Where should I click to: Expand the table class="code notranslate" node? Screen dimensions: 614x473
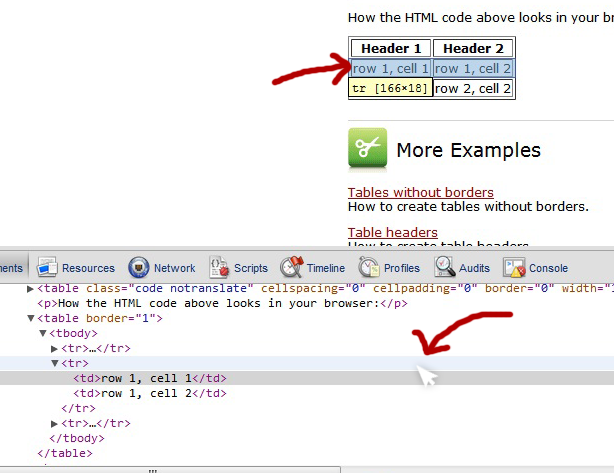click(30, 289)
